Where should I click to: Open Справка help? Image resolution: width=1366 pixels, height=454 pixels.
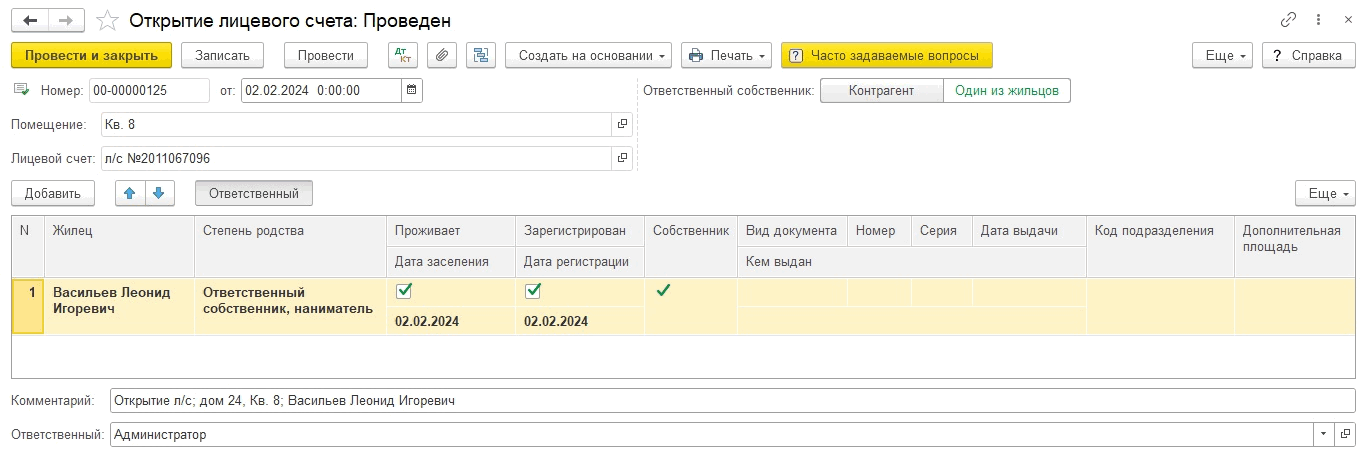click(1309, 55)
